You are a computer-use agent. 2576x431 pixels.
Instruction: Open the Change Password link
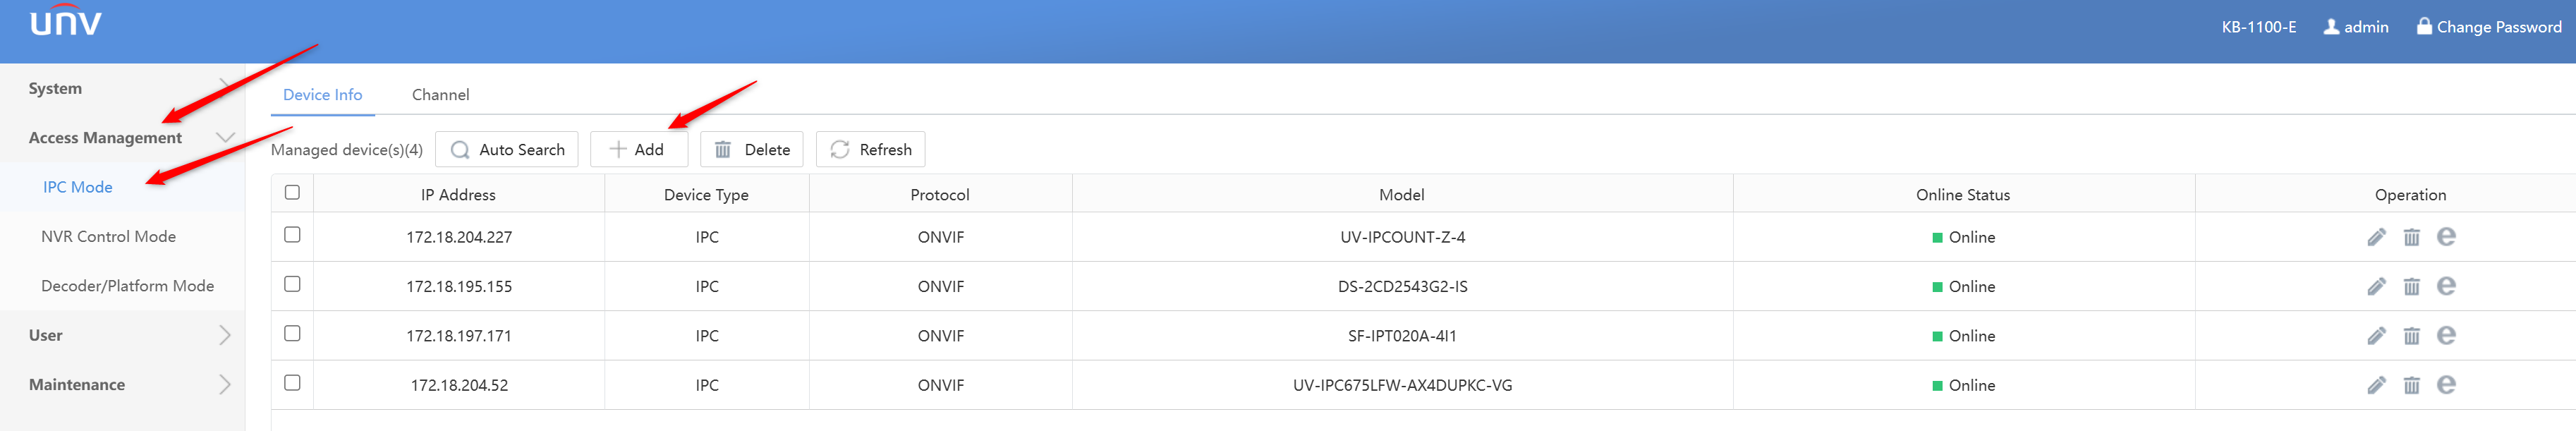tap(2488, 27)
